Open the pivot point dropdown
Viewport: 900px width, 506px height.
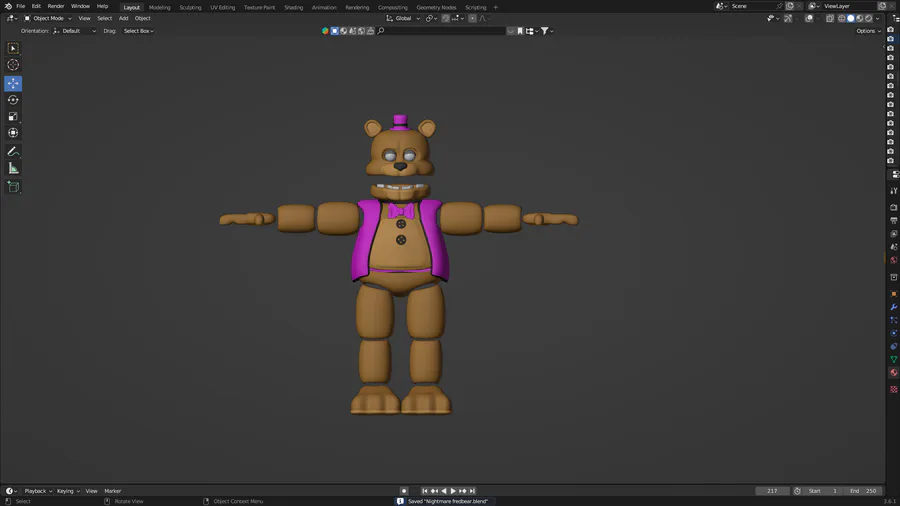click(x=432, y=18)
